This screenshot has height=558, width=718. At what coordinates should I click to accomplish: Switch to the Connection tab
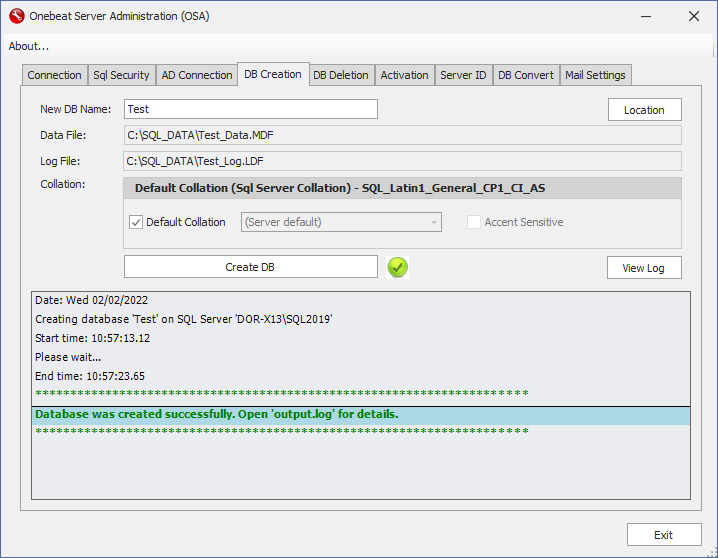click(54, 75)
